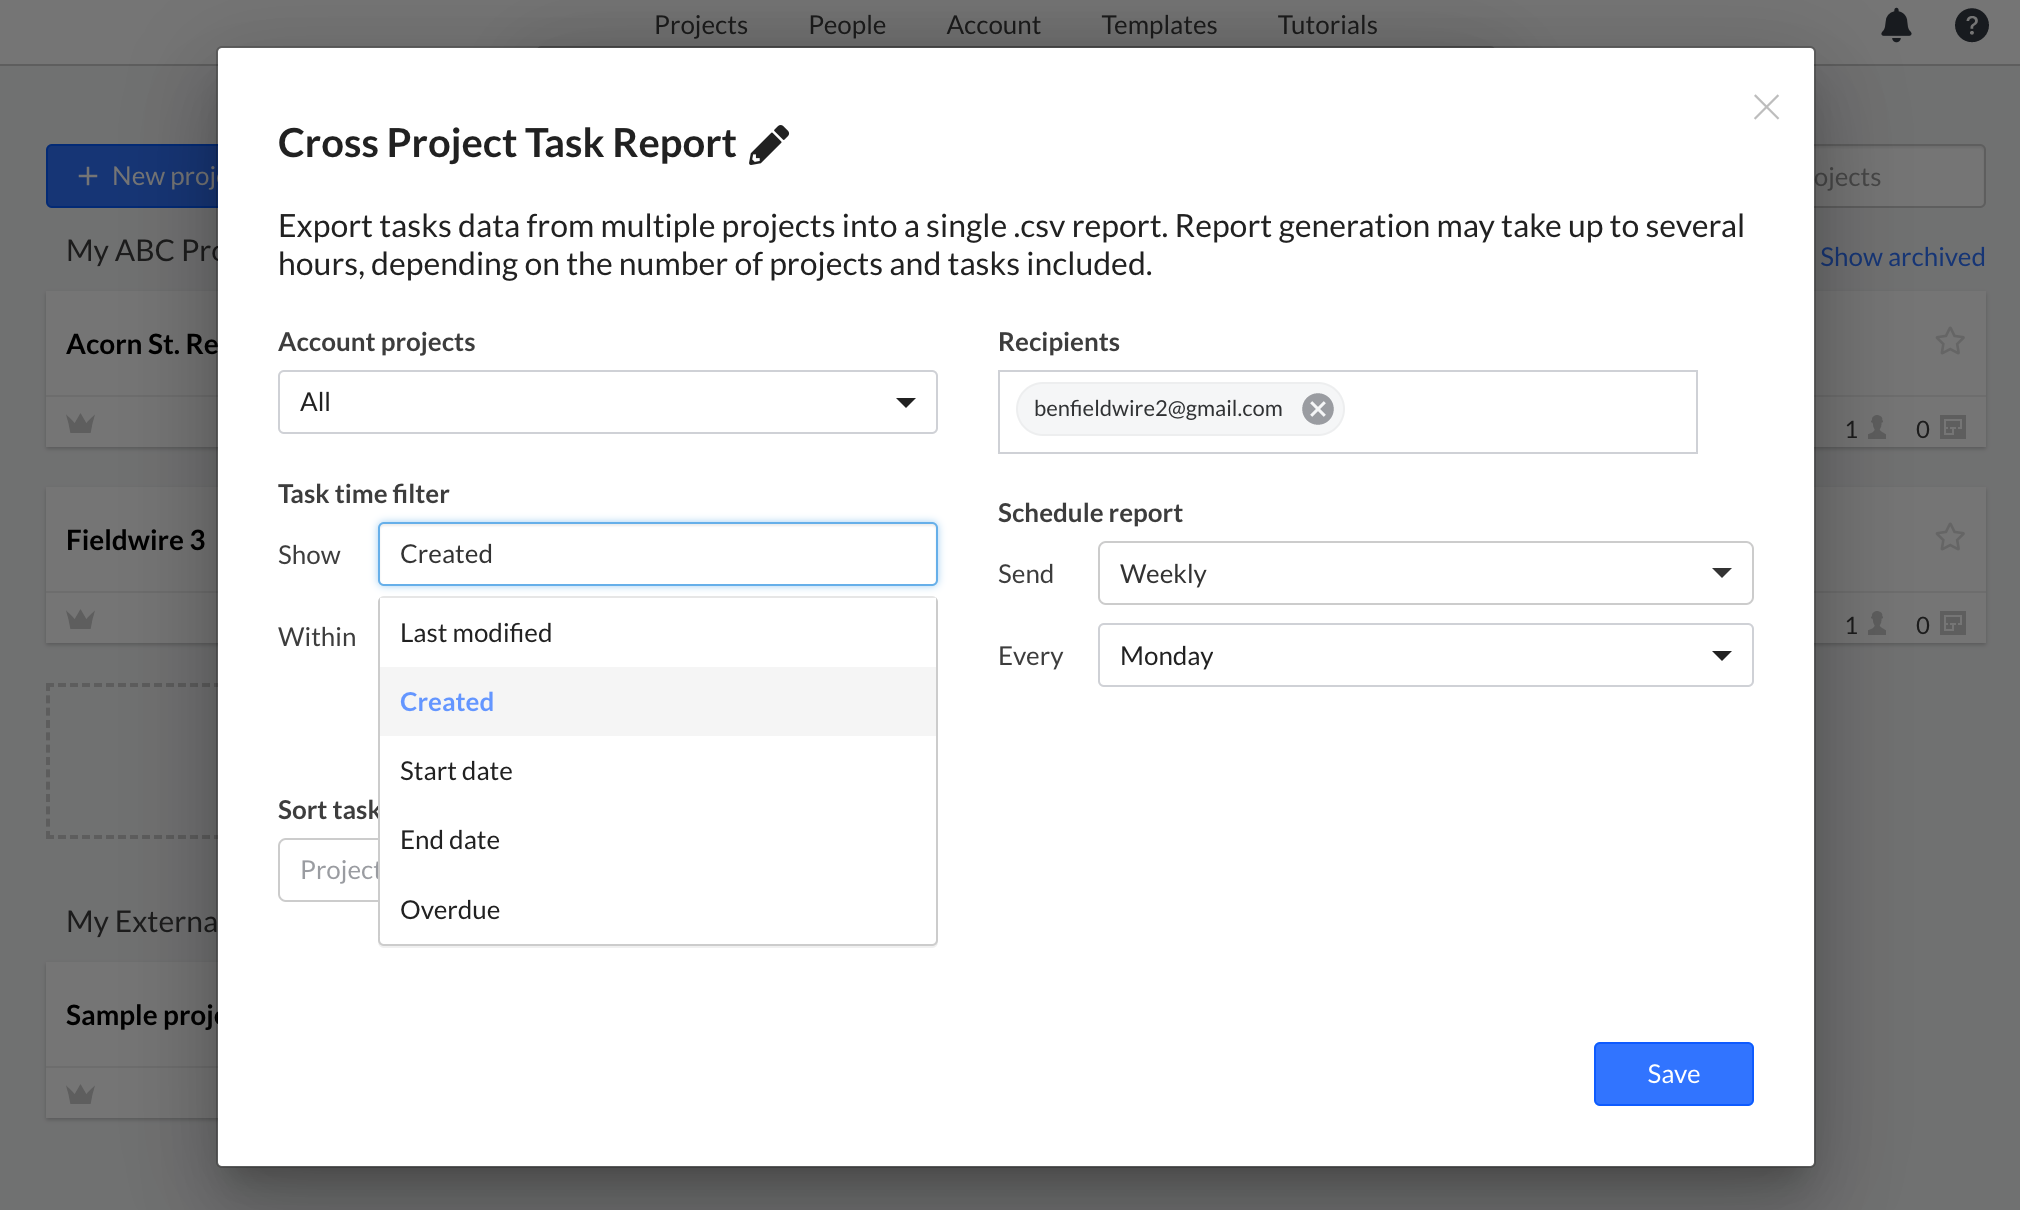
Task: Open the help question mark icon
Action: (x=1971, y=24)
